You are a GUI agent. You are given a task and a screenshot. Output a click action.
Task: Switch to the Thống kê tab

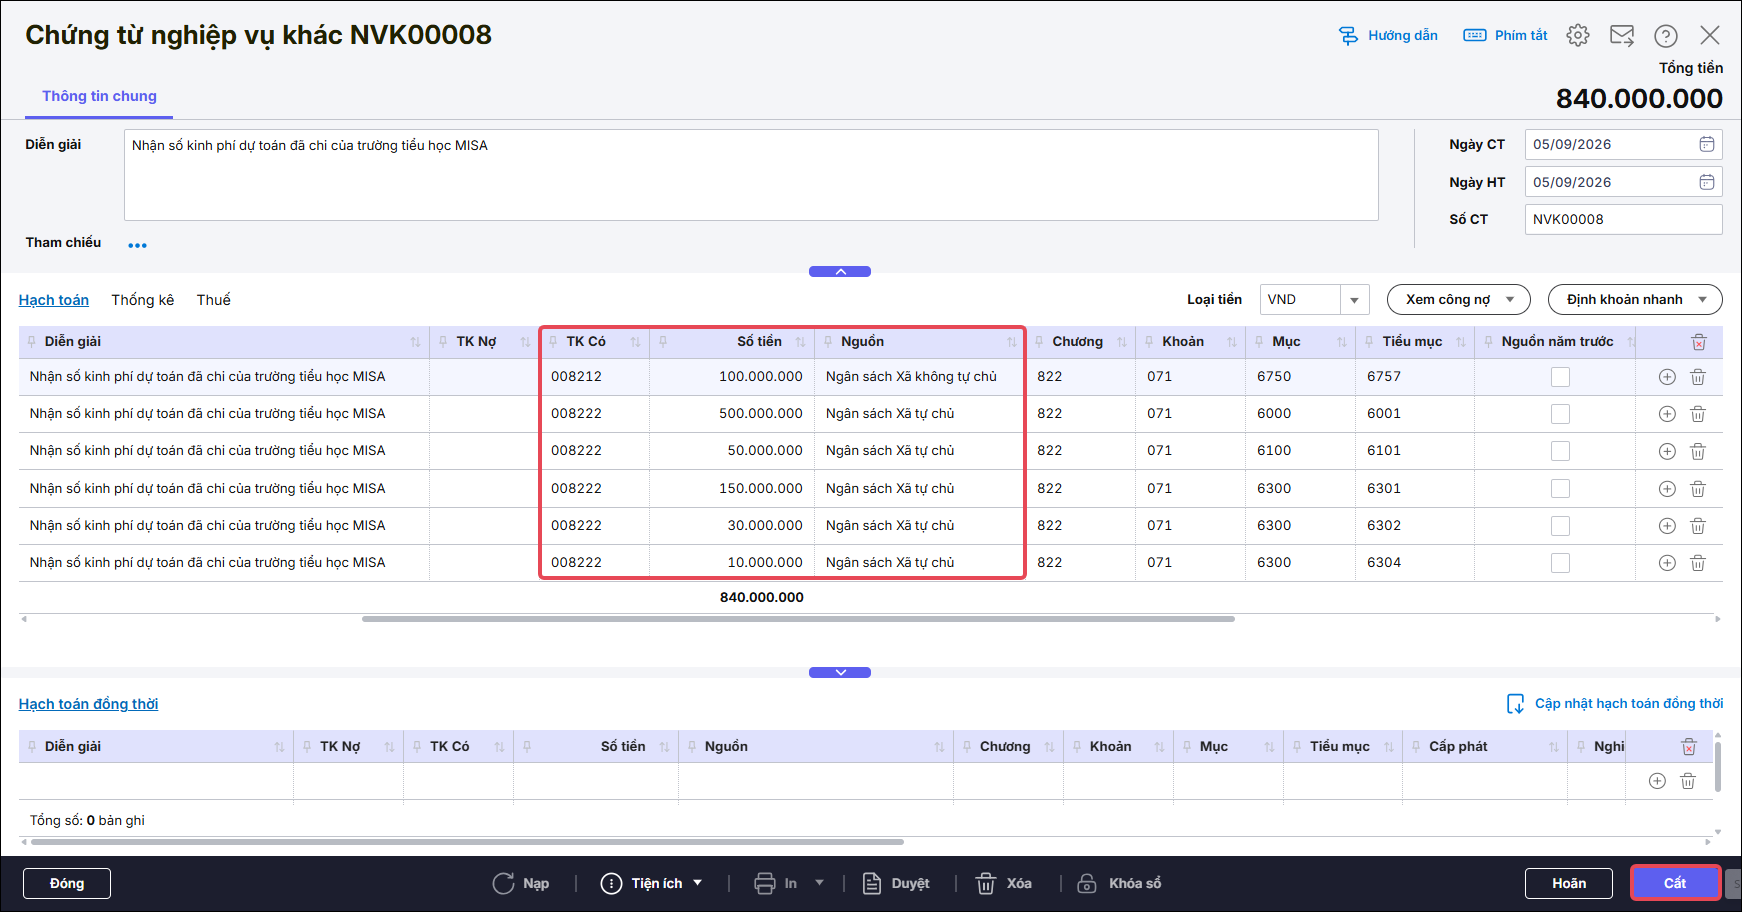click(143, 300)
